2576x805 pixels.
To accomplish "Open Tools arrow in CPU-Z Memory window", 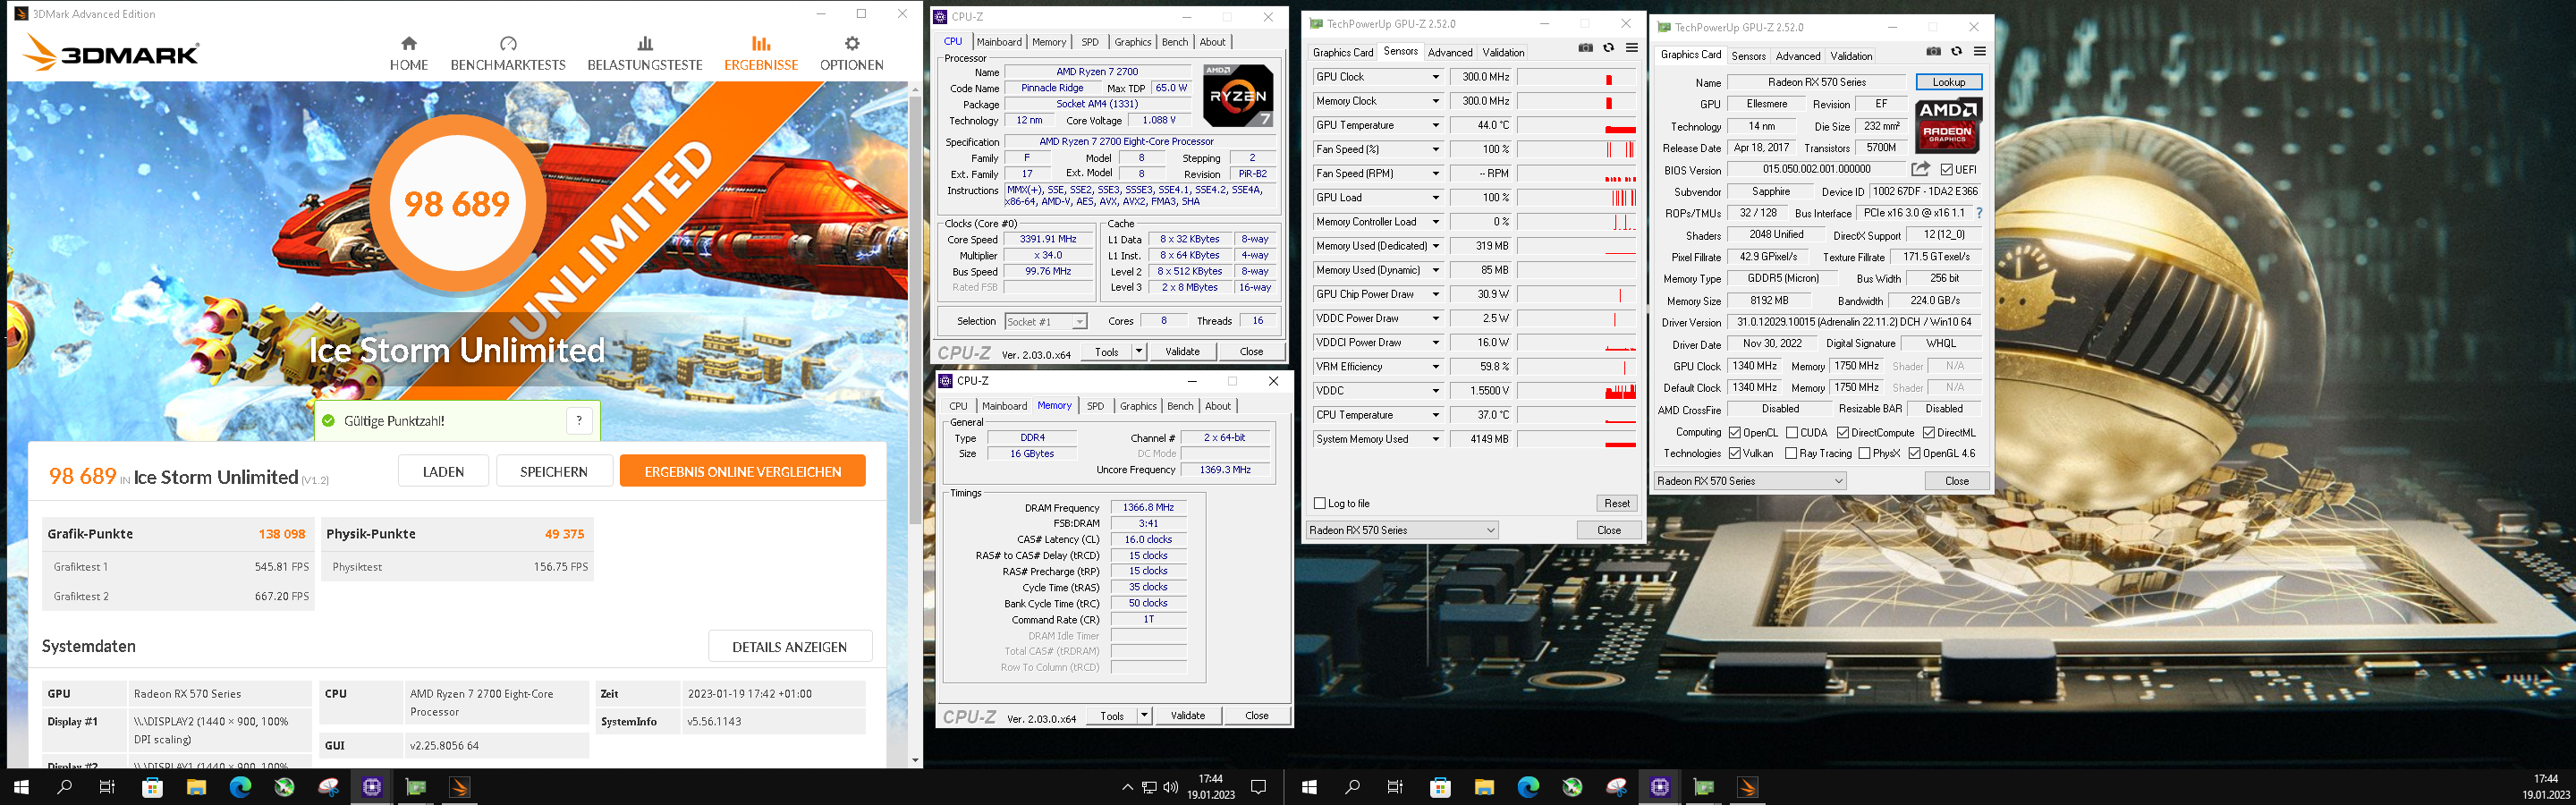I will point(1144,716).
